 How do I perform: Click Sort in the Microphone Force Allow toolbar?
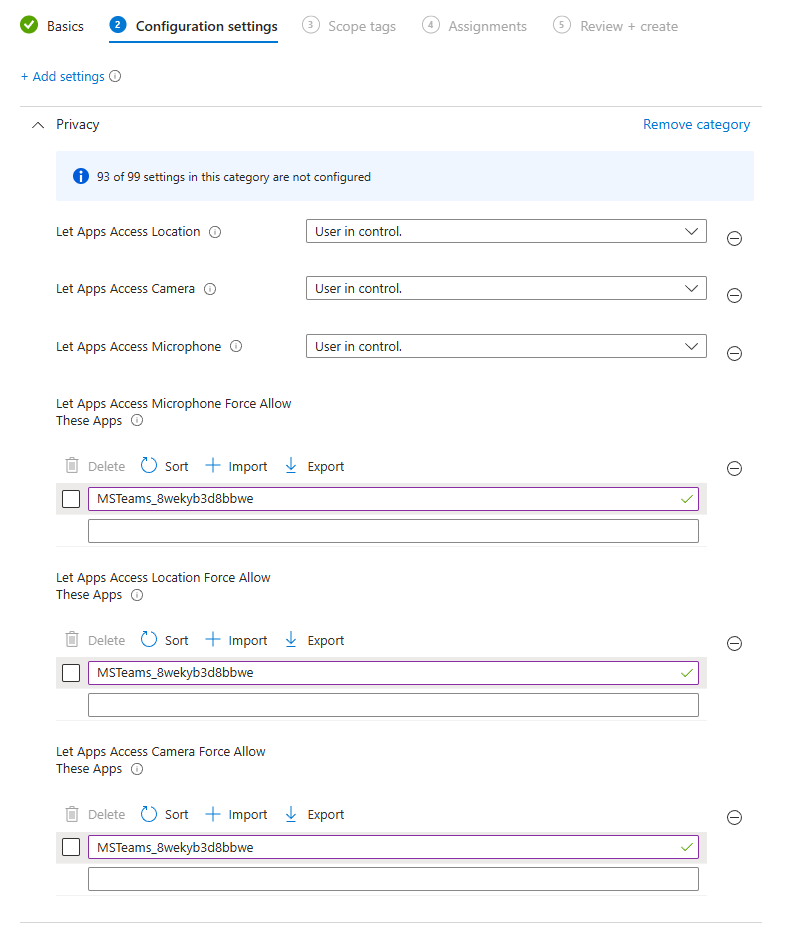tap(165, 466)
